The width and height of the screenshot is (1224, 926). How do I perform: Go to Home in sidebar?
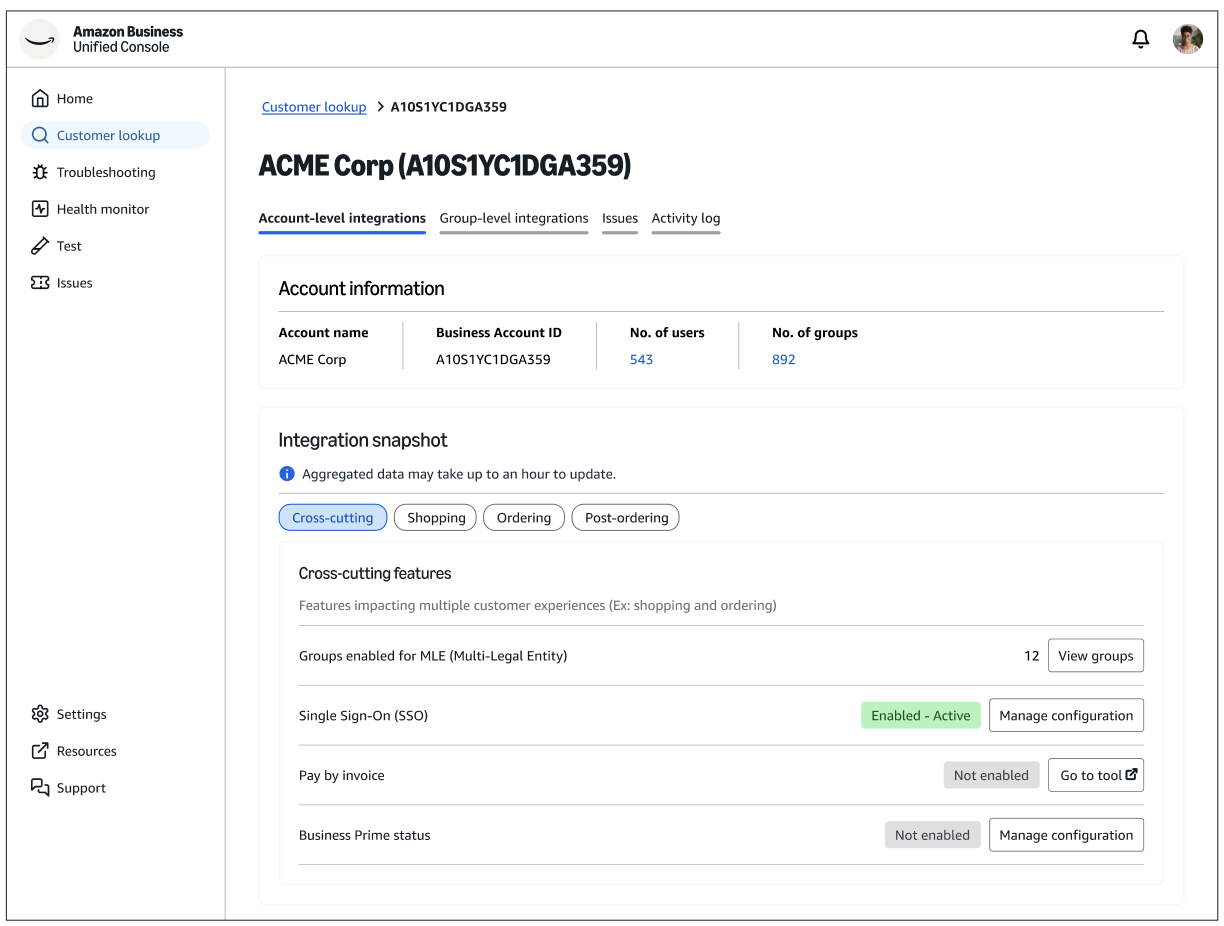(x=74, y=98)
